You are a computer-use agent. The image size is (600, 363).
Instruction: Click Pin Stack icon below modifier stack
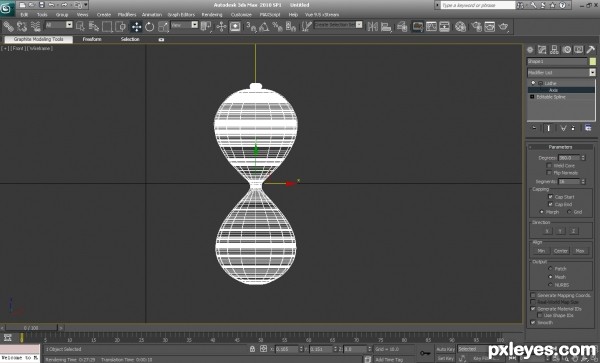pos(535,128)
